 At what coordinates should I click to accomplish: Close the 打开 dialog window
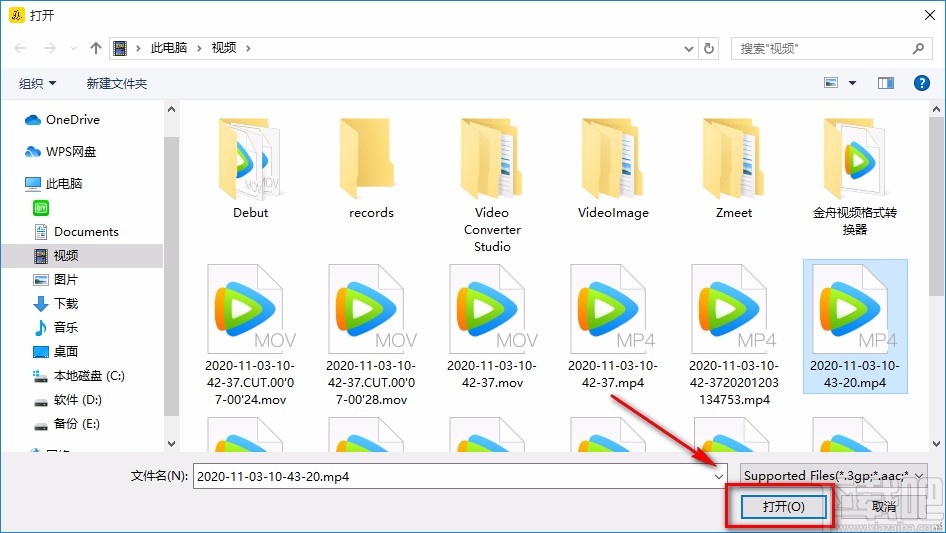930,15
